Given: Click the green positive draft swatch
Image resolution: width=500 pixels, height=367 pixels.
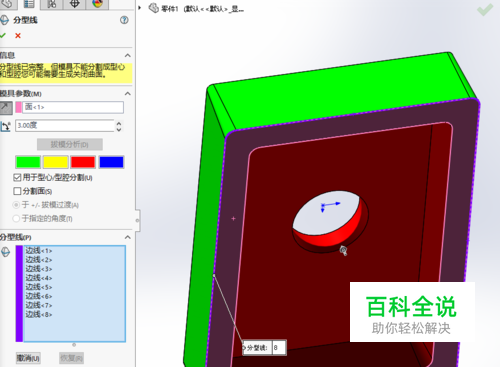Looking at the screenshot, I should (28, 162).
